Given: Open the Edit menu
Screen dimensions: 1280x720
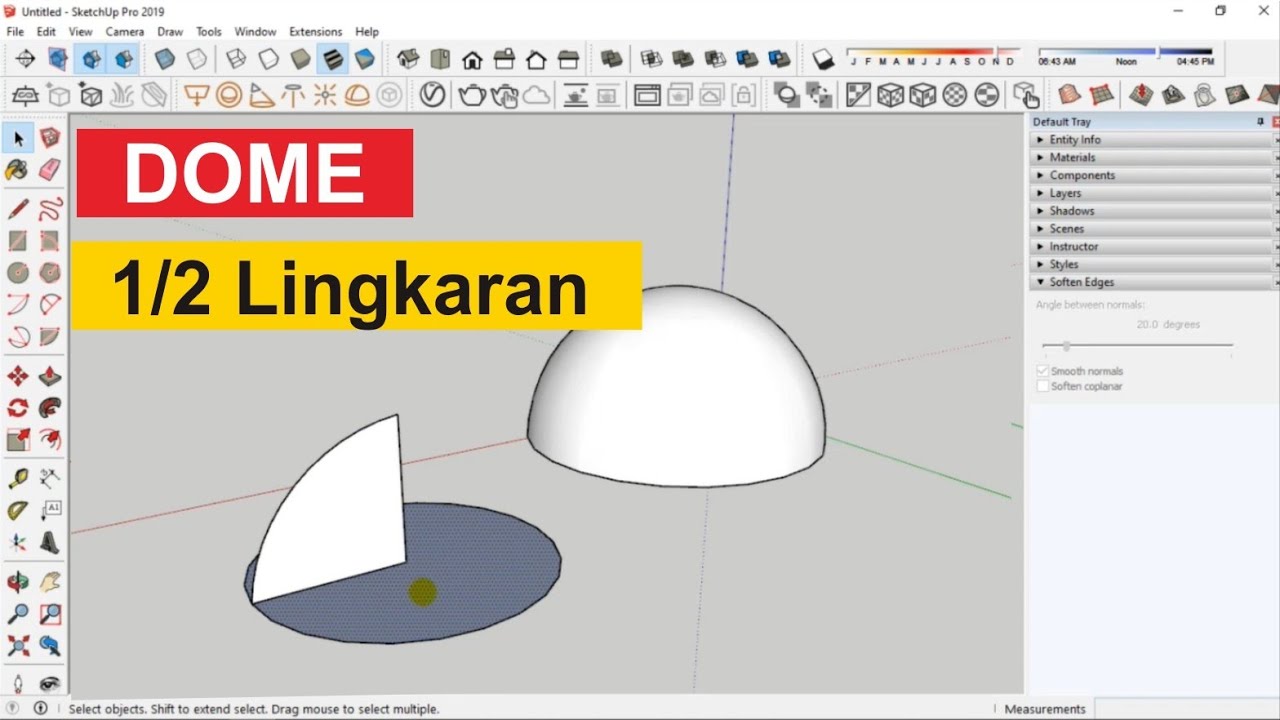Looking at the screenshot, I should [46, 32].
